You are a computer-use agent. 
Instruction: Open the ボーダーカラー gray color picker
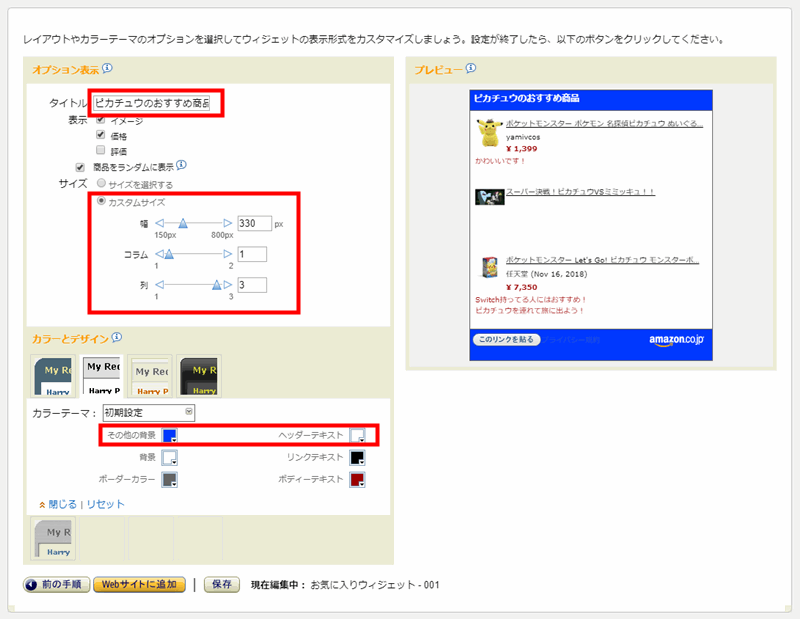169,480
